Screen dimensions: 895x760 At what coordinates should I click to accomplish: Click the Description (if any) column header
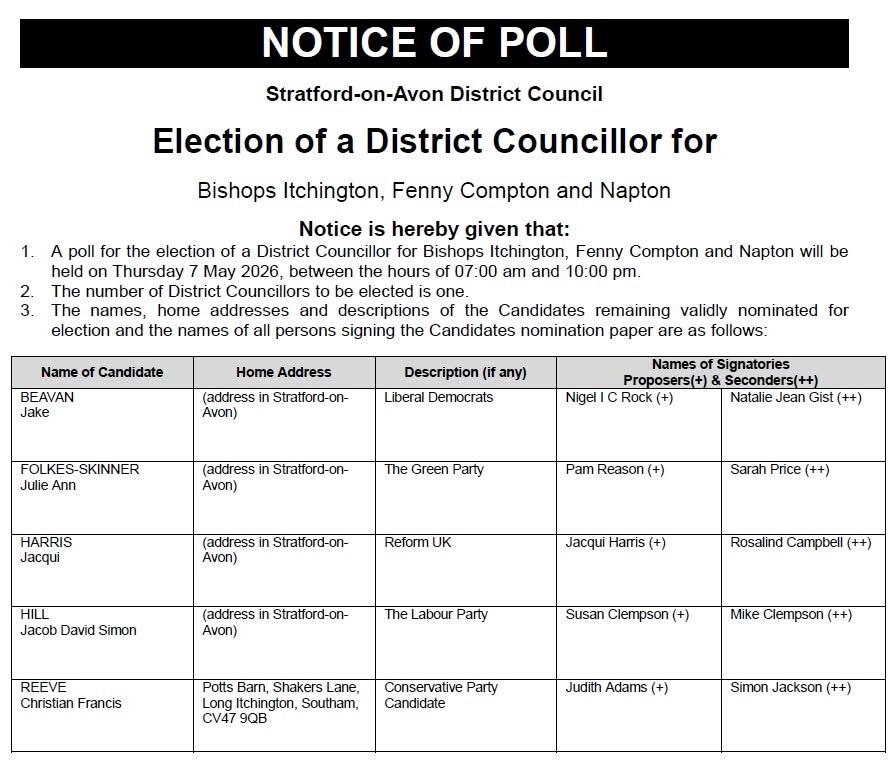coord(465,372)
